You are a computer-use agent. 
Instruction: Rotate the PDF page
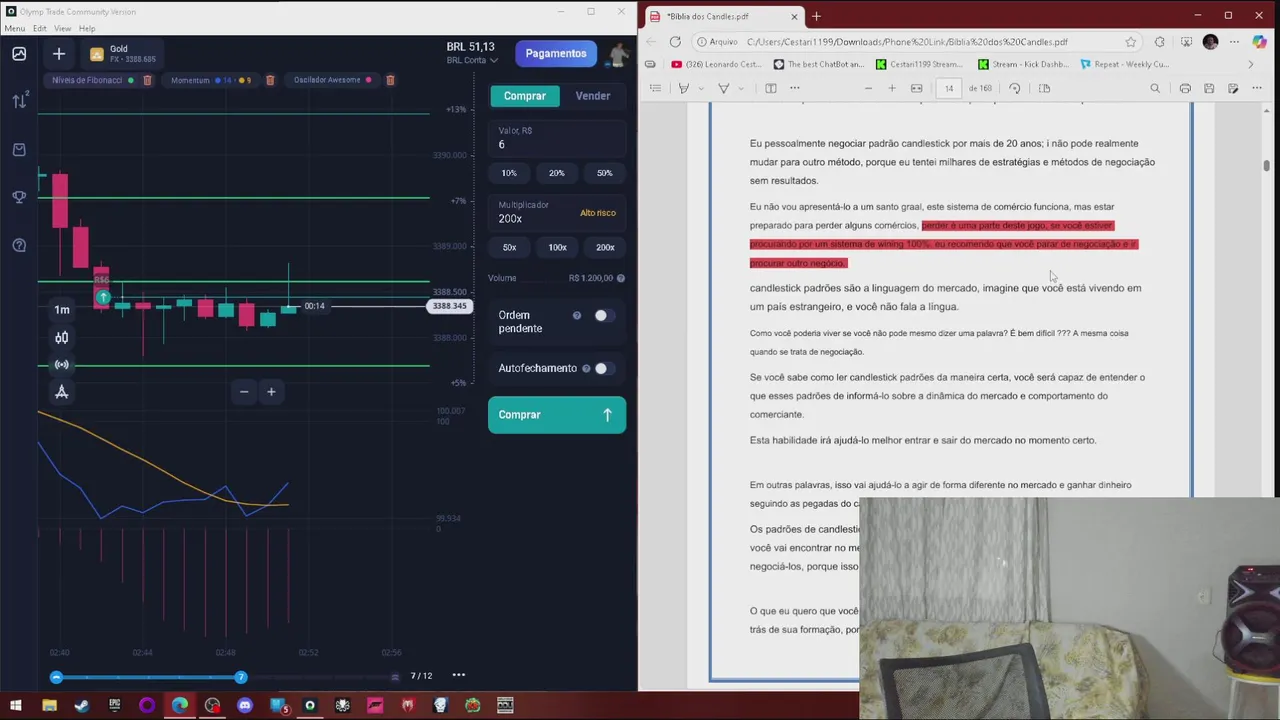pos(1015,88)
